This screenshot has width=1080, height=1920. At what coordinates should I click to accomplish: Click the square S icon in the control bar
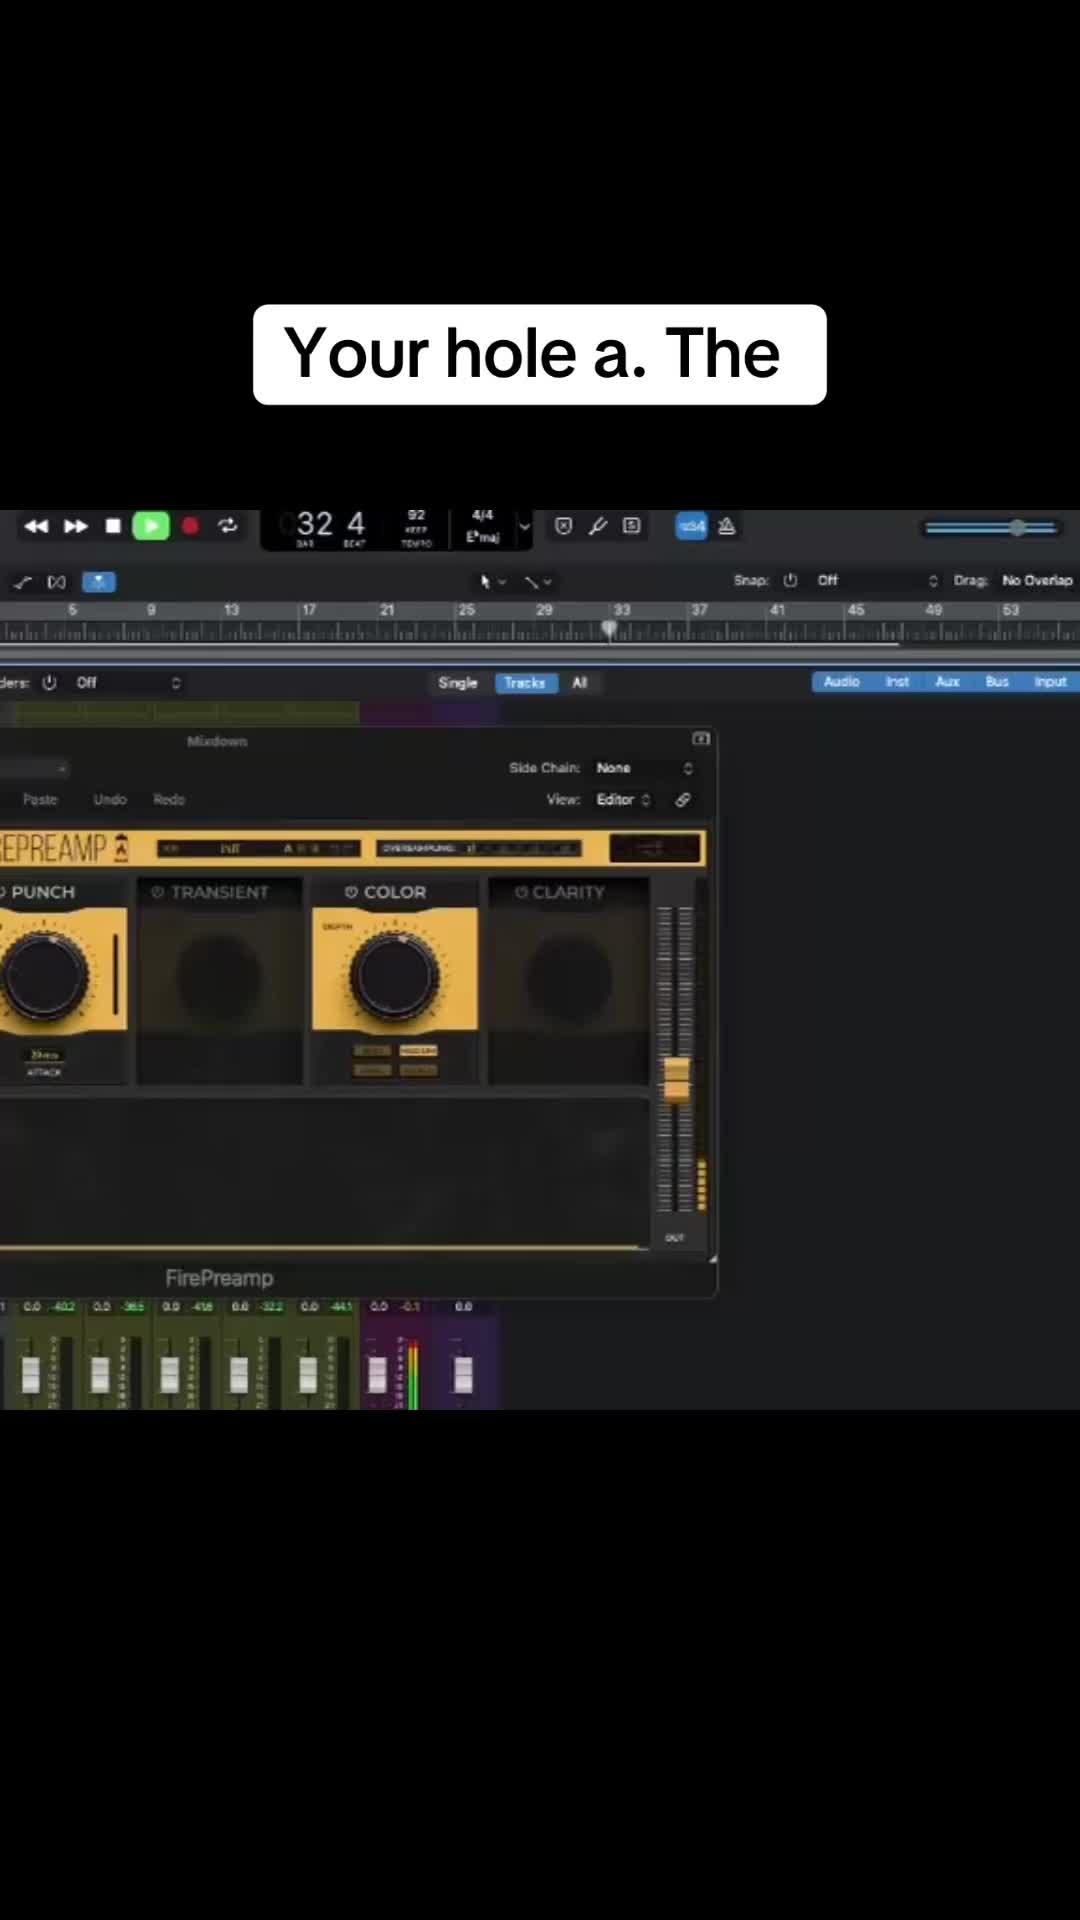632,526
